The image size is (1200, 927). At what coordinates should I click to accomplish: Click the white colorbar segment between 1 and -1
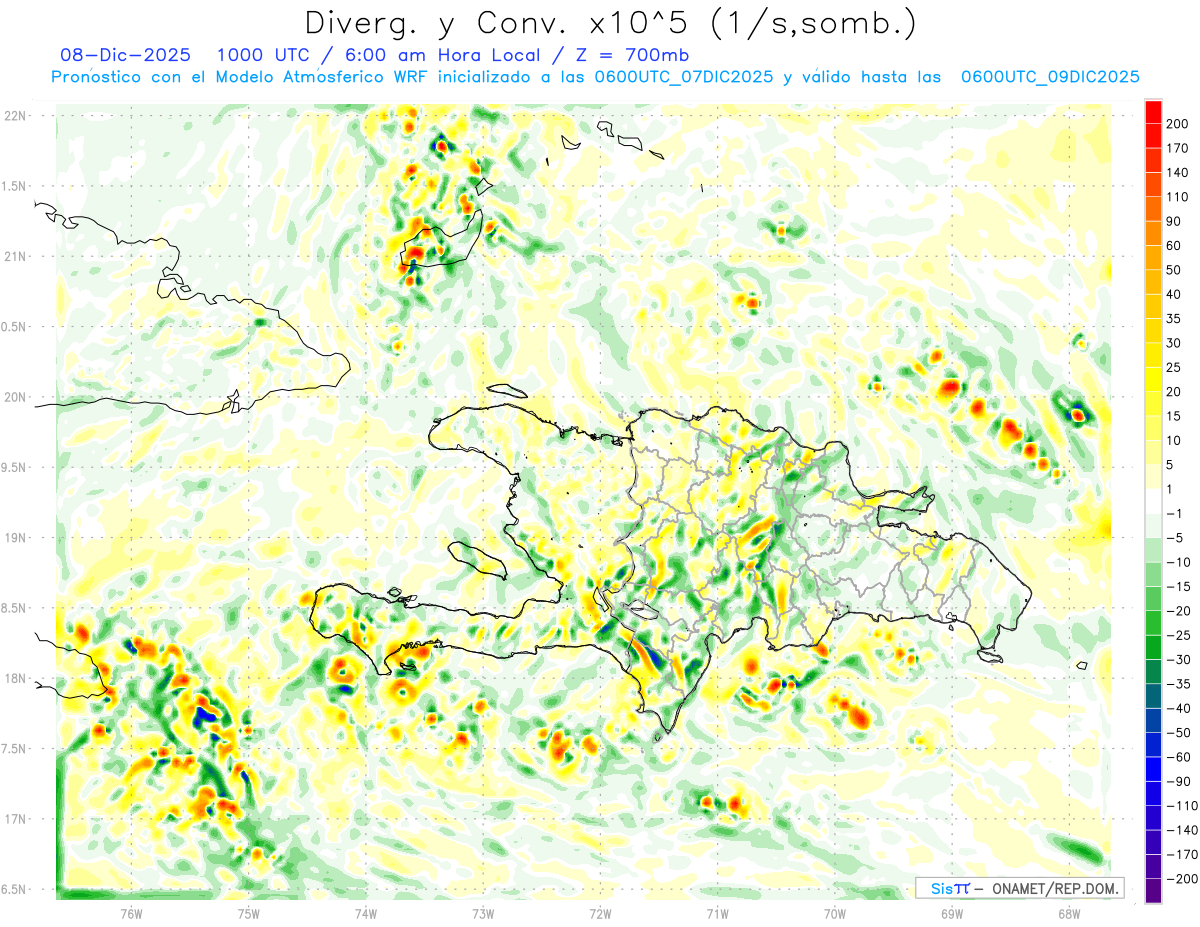coord(1153,502)
